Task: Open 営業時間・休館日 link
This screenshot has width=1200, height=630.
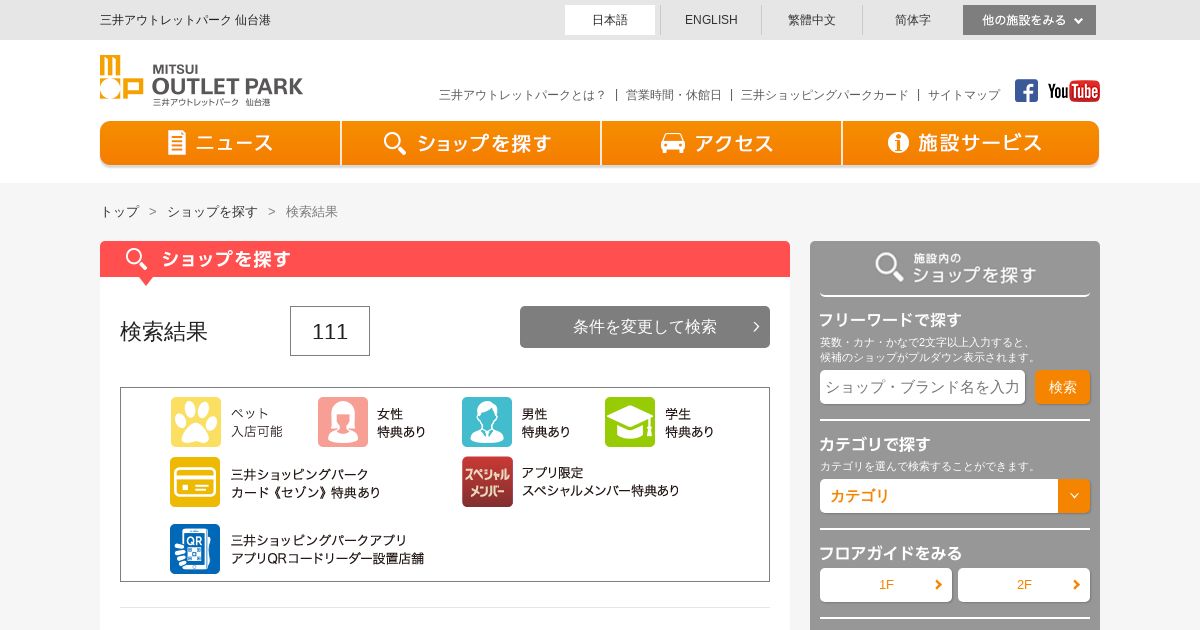Action: pos(674,95)
